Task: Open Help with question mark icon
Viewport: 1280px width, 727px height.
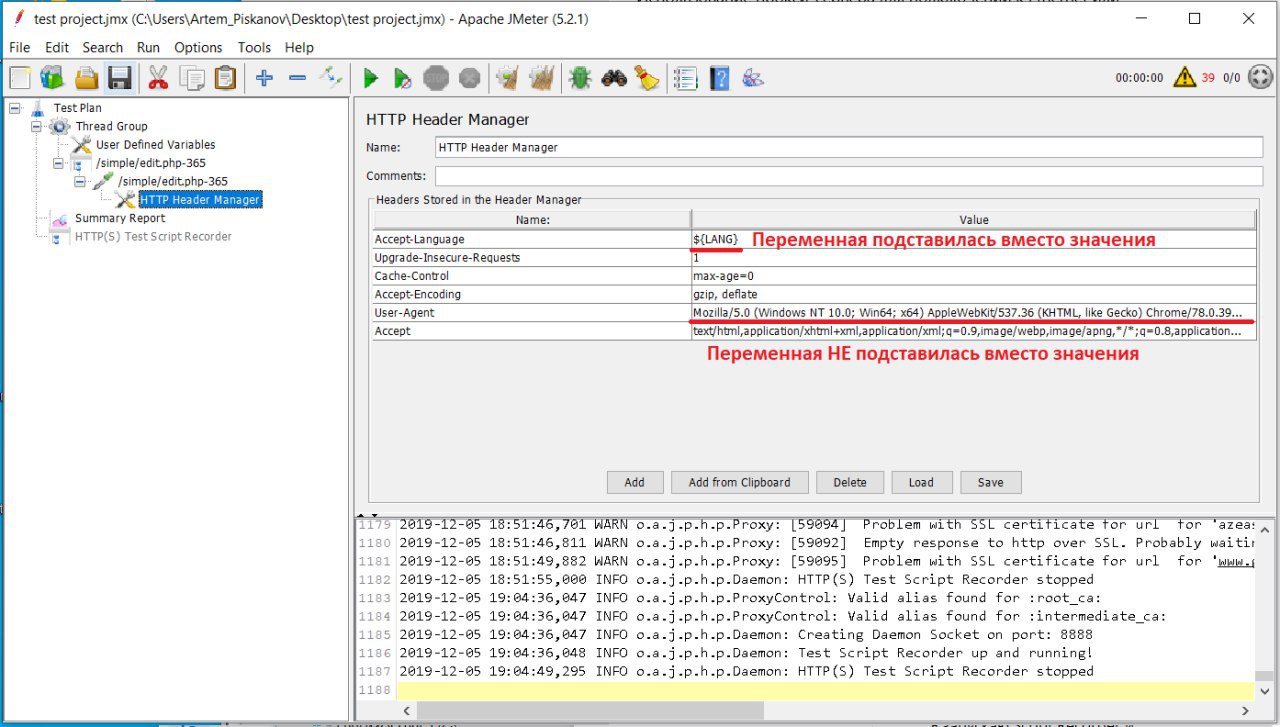Action: [x=719, y=77]
